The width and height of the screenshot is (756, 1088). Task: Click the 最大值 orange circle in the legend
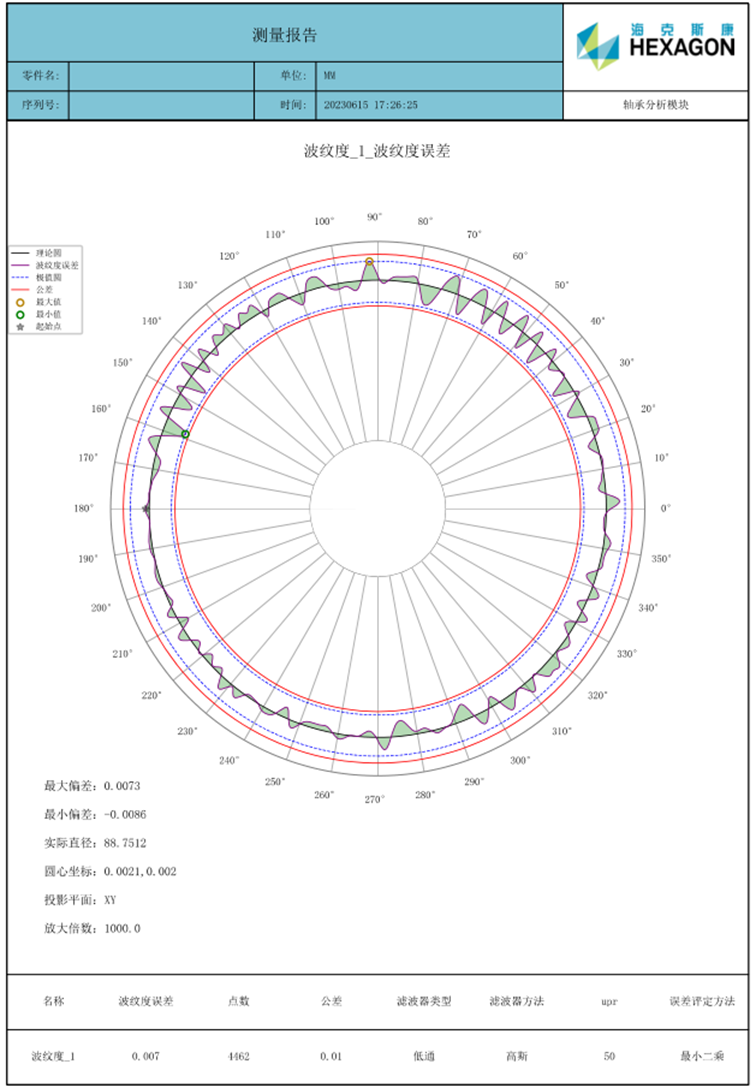click(x=20, y=302)
